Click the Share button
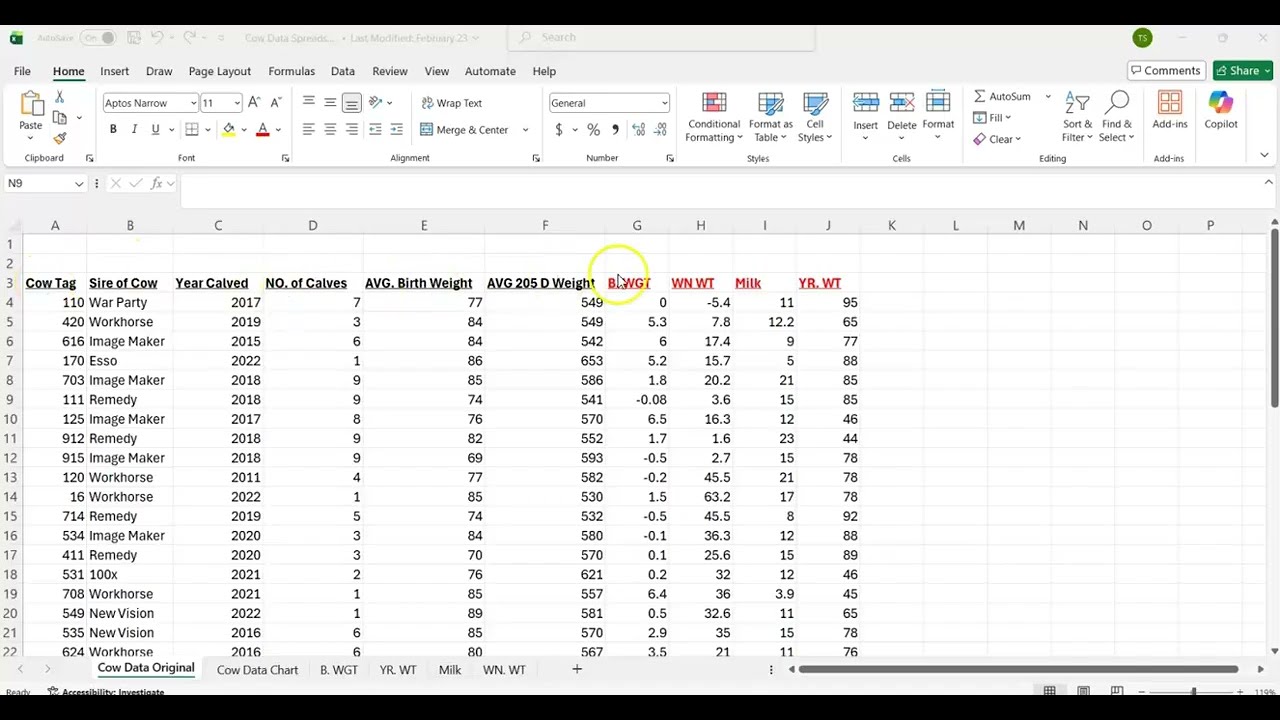1280x720 pixels. pos(1242,71)
